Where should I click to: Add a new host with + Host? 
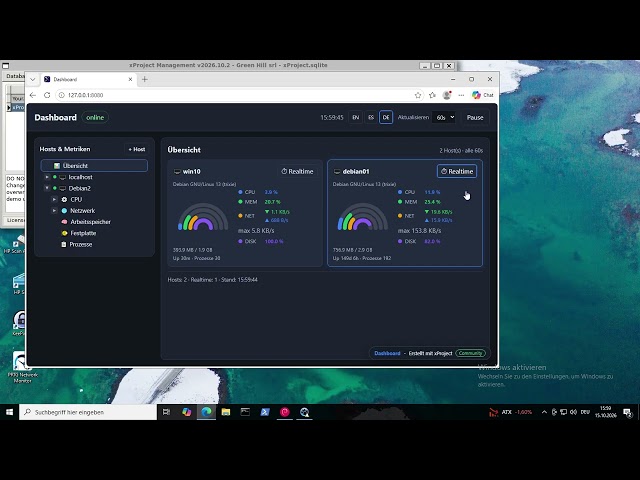[137, 149]
